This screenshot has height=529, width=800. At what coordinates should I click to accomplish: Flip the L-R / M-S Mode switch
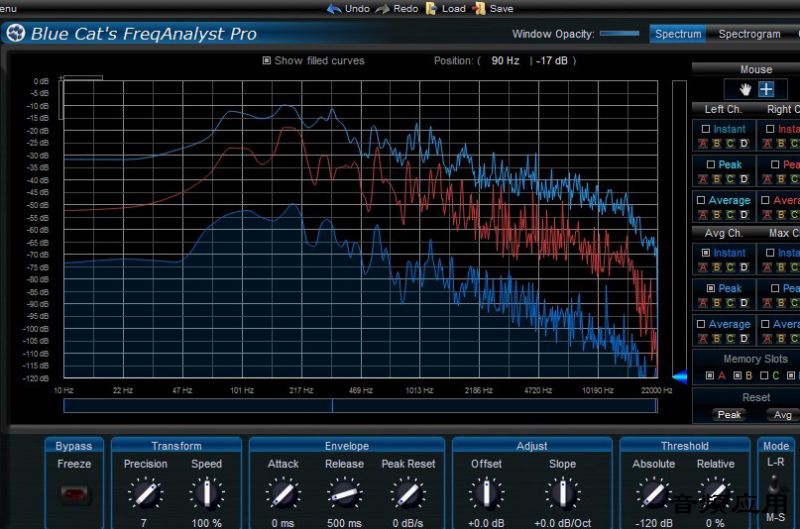pyautogui.click(x=774, y=486)
